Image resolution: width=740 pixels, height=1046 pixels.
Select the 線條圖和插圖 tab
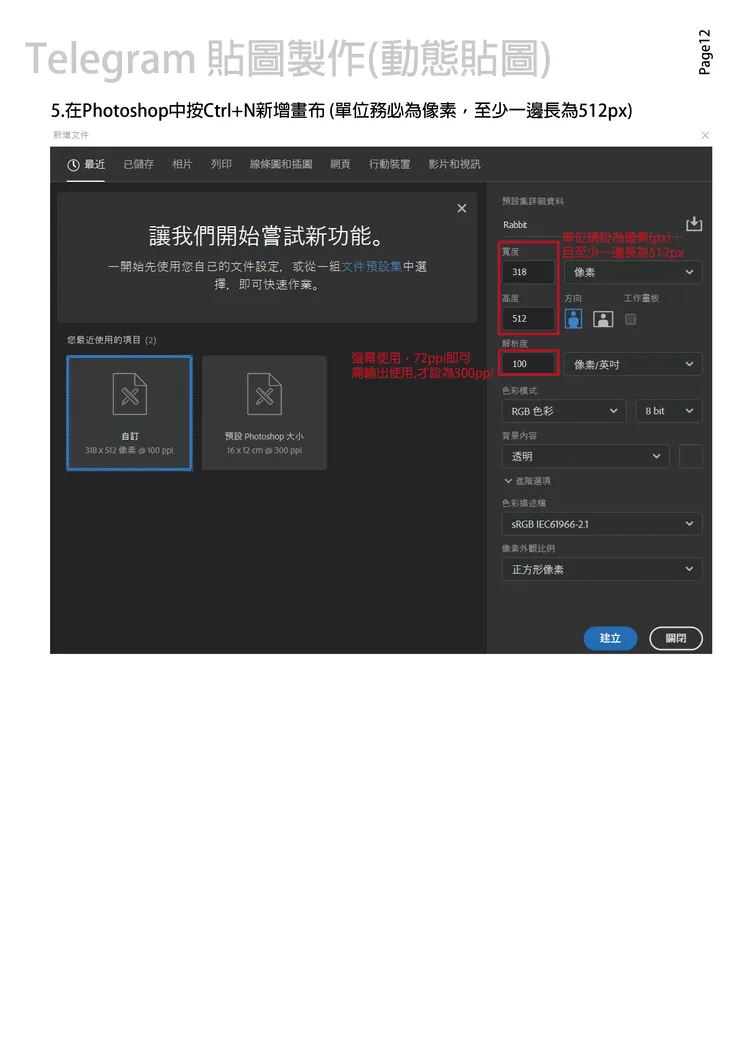[x=281, y=164]
